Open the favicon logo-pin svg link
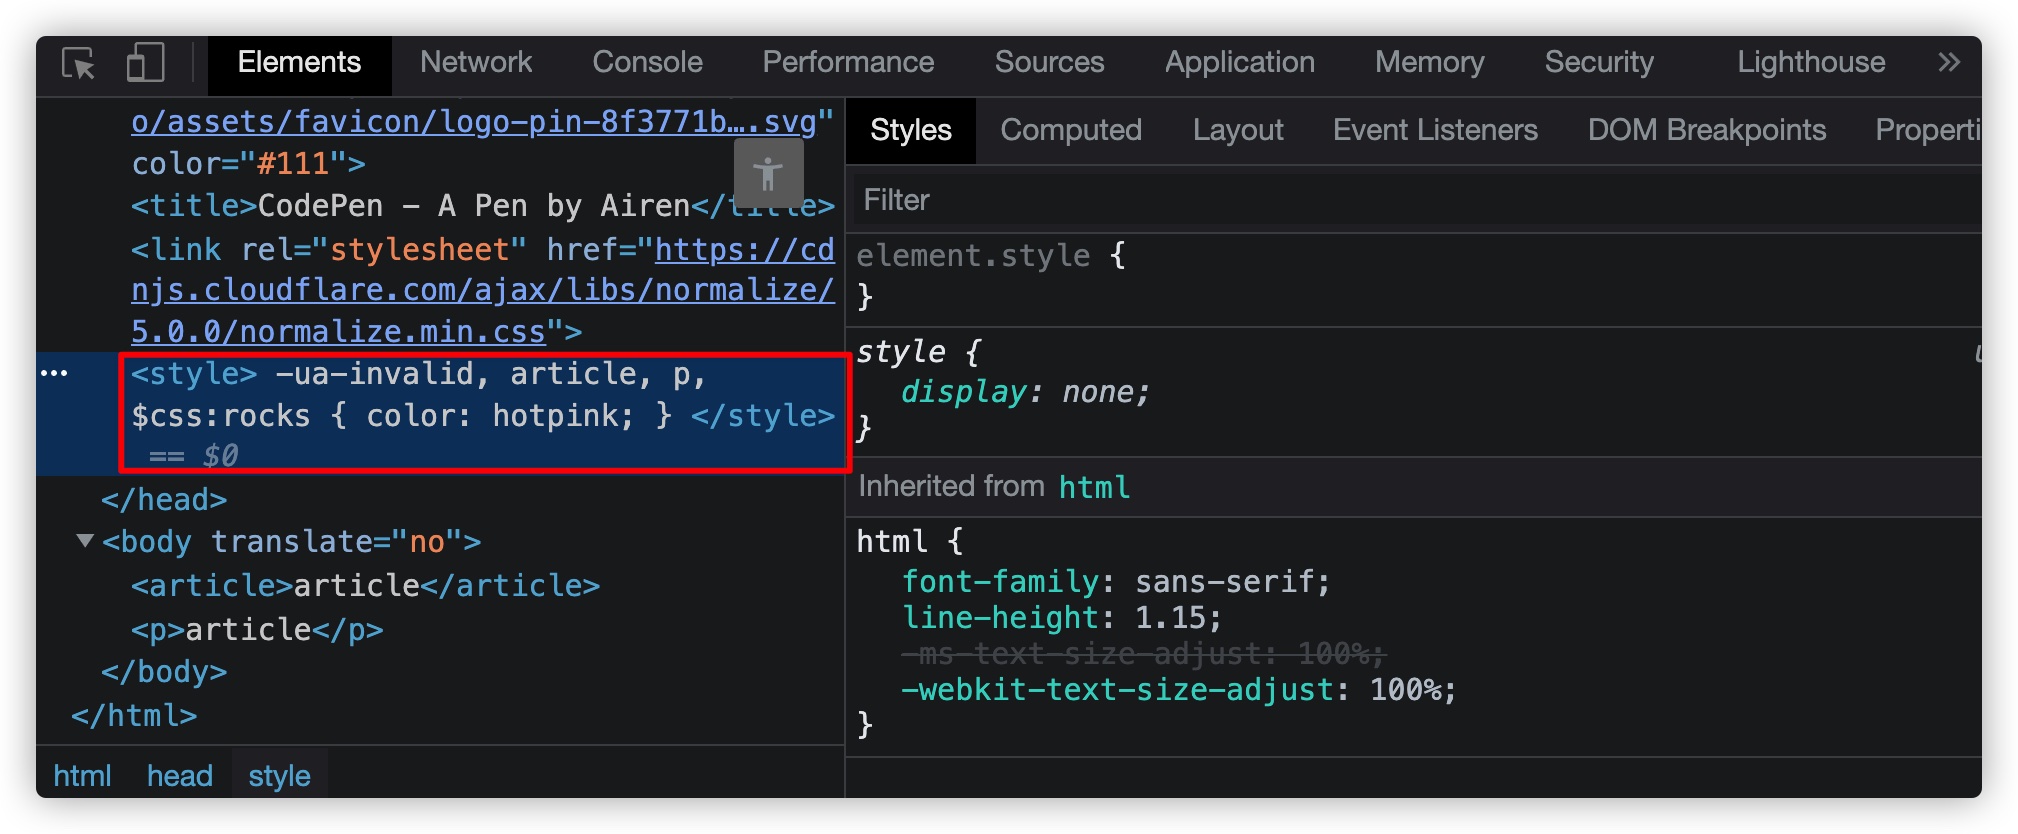 click(x=474, y=122)
